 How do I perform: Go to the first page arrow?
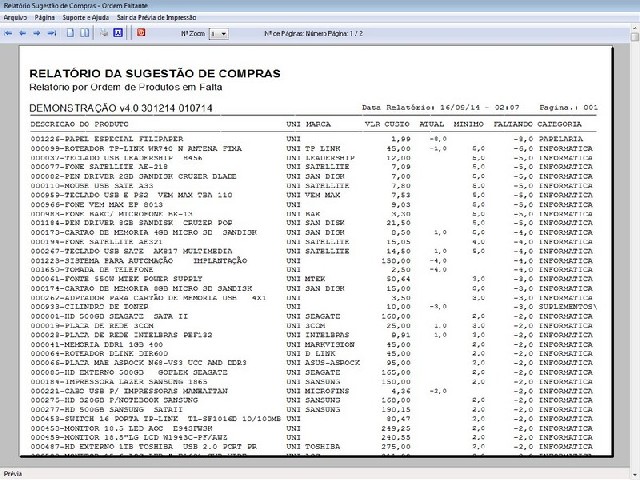pos(8,33)
